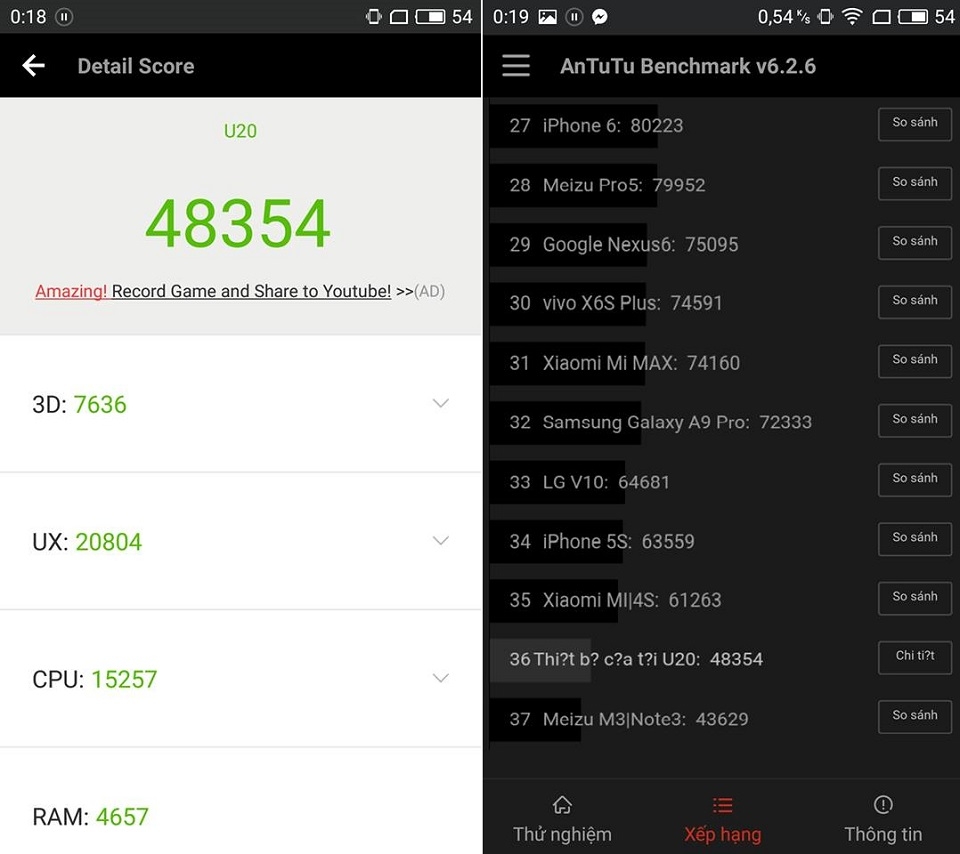Open the hamburger menu in AnTuTu Benchmark
Screen dimensions: 960x854
pyautogui.click(x=516, y=66)
